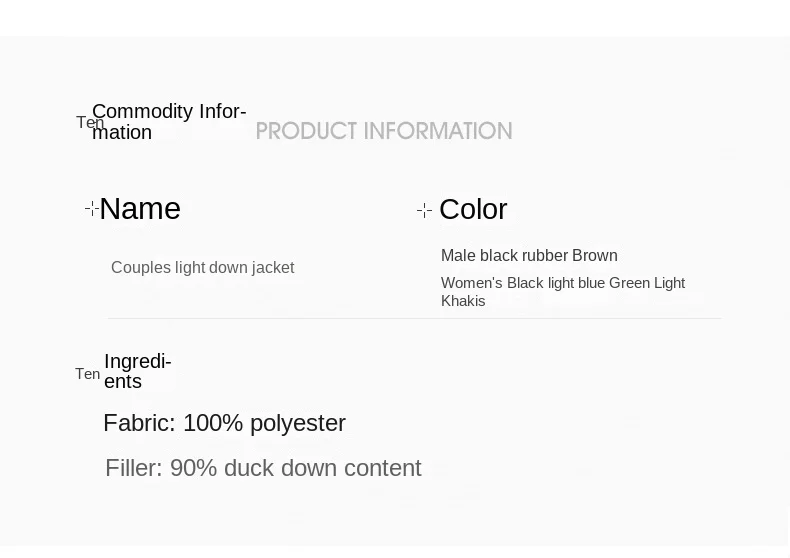
Task: Click the crosshair icon beside Name
Action: [x=92, y=208]
